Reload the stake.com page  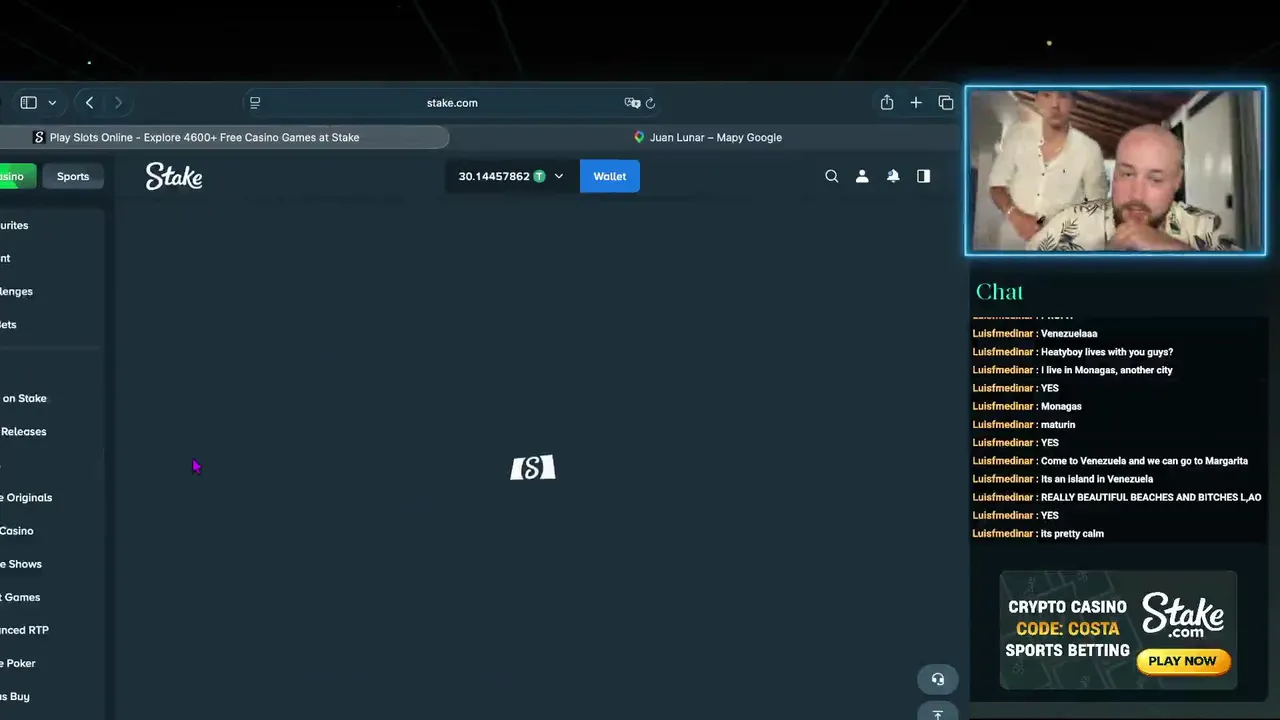coord(650,103)
